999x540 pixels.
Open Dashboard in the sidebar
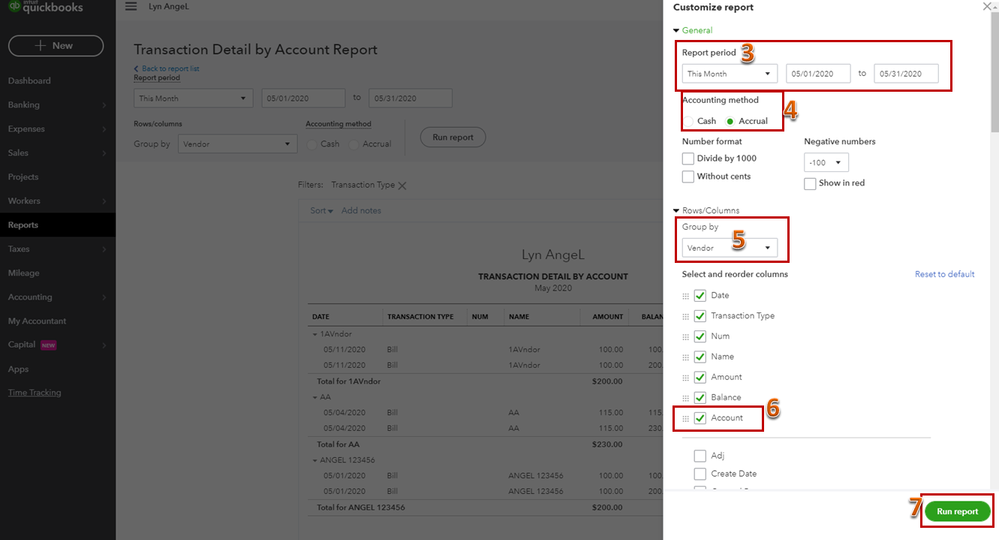[29, 81]
